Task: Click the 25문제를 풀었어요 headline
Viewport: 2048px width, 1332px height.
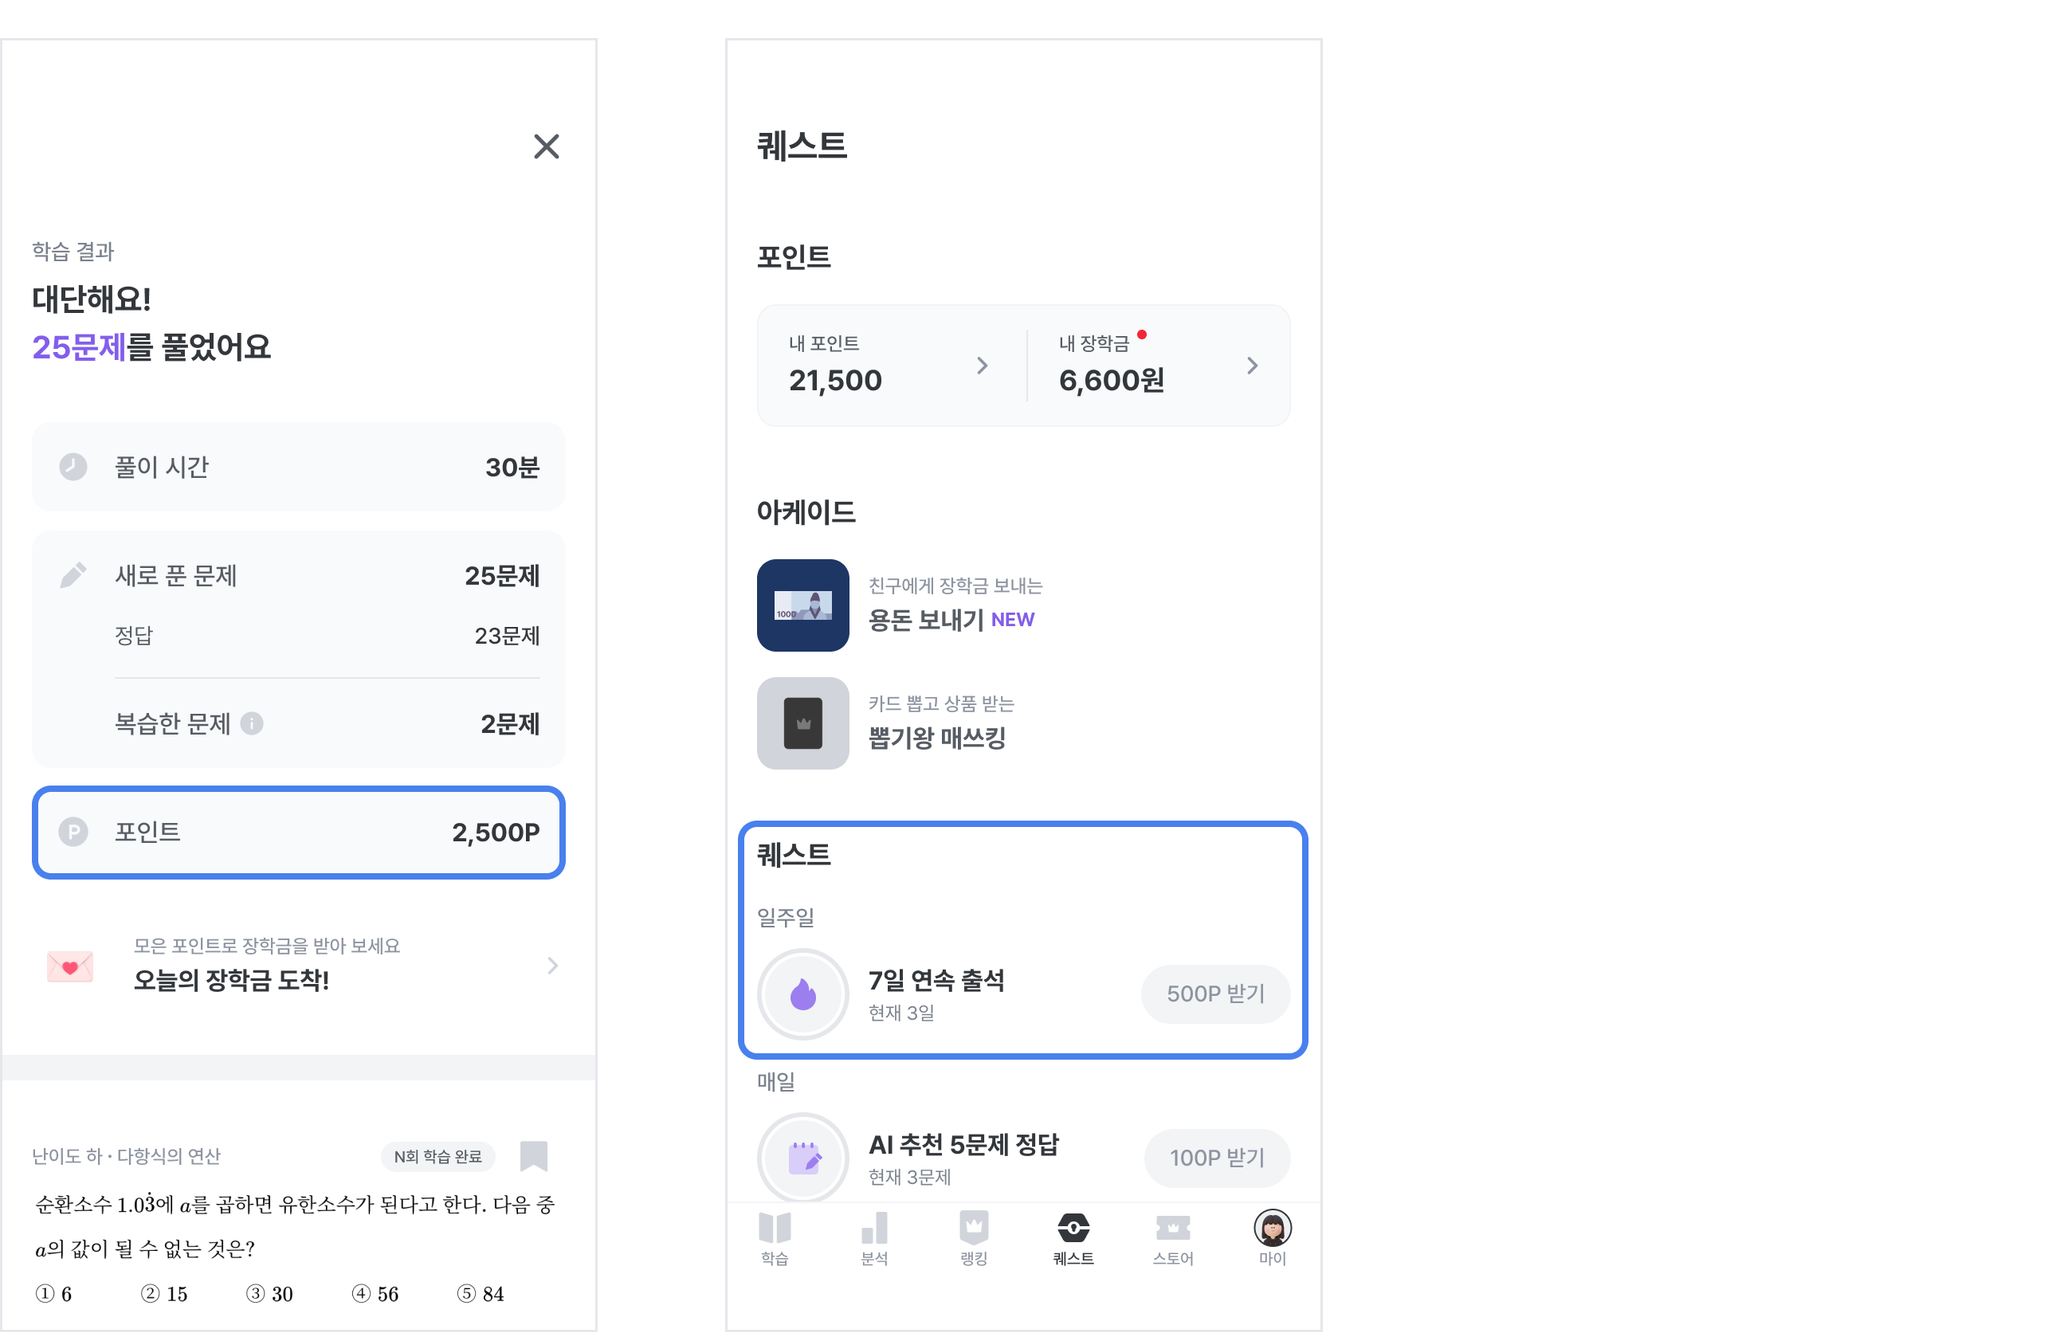Action: (x=152, y=347)
